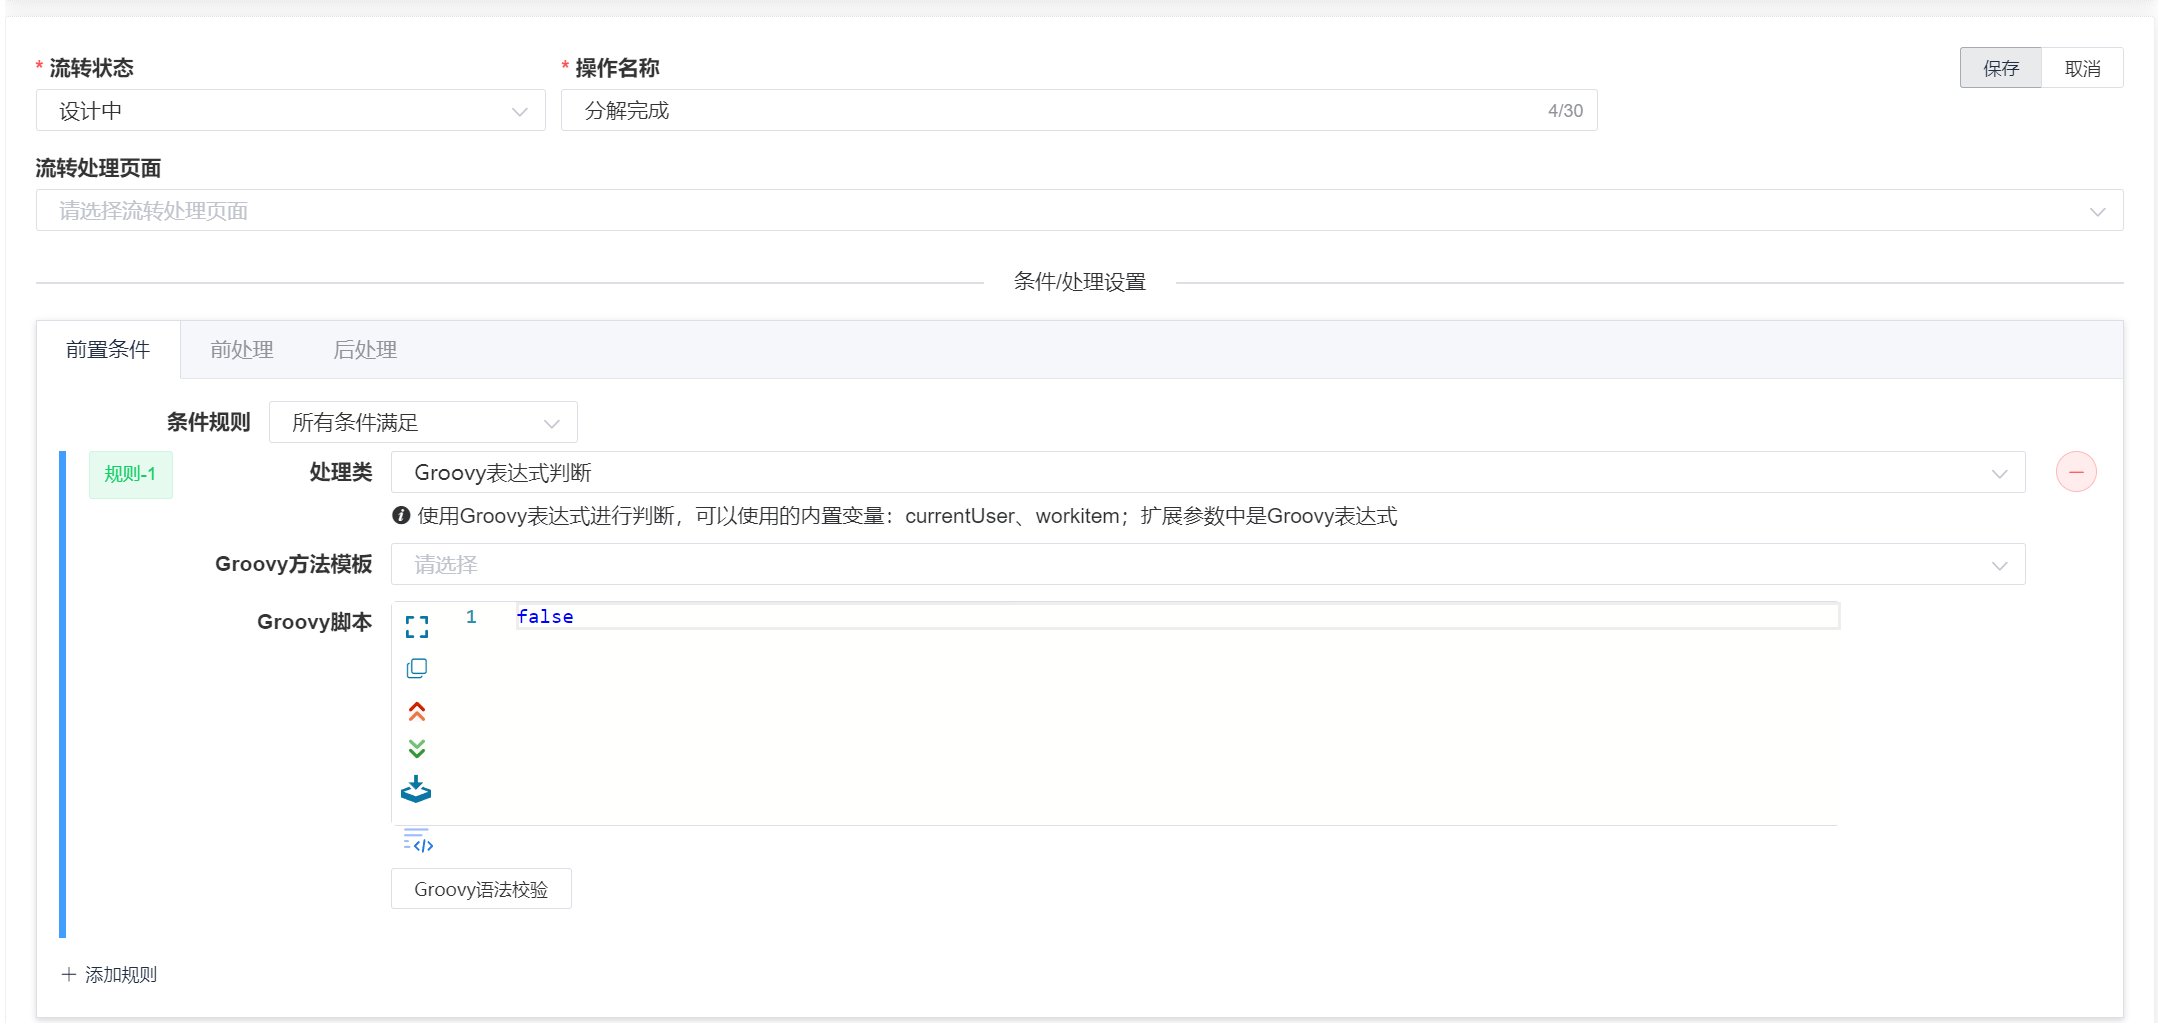Click the green double-down chevron icon

pos(417,749)
